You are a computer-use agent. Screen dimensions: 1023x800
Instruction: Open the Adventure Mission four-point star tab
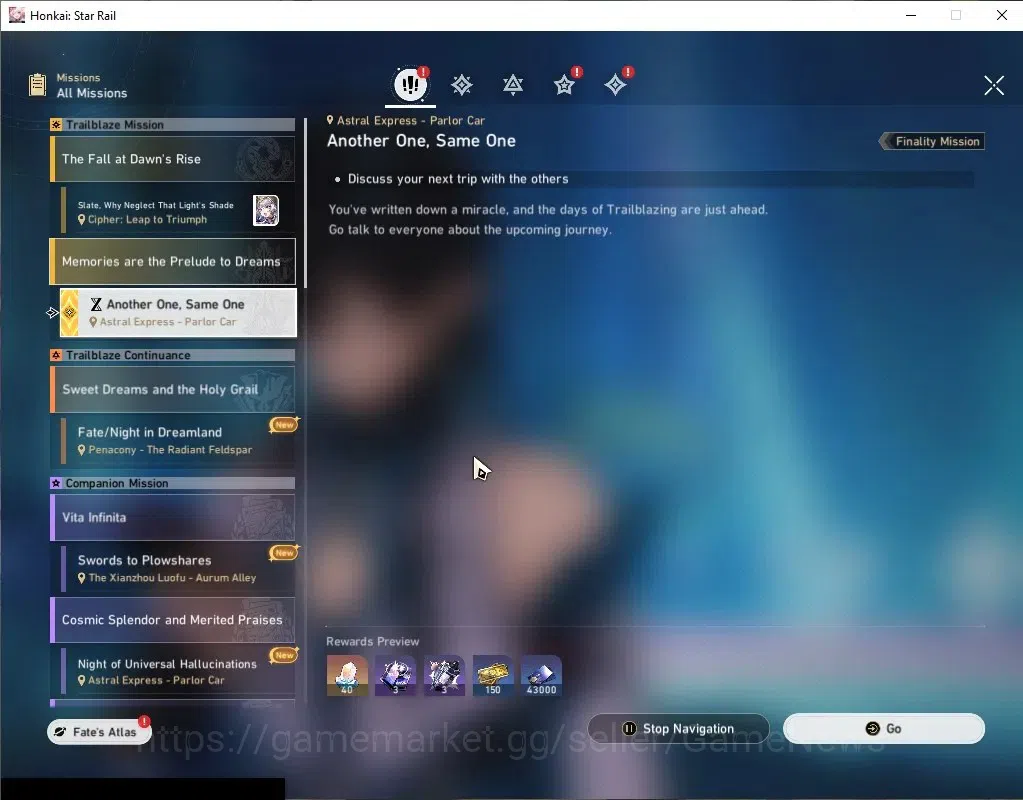coord(615,85)
